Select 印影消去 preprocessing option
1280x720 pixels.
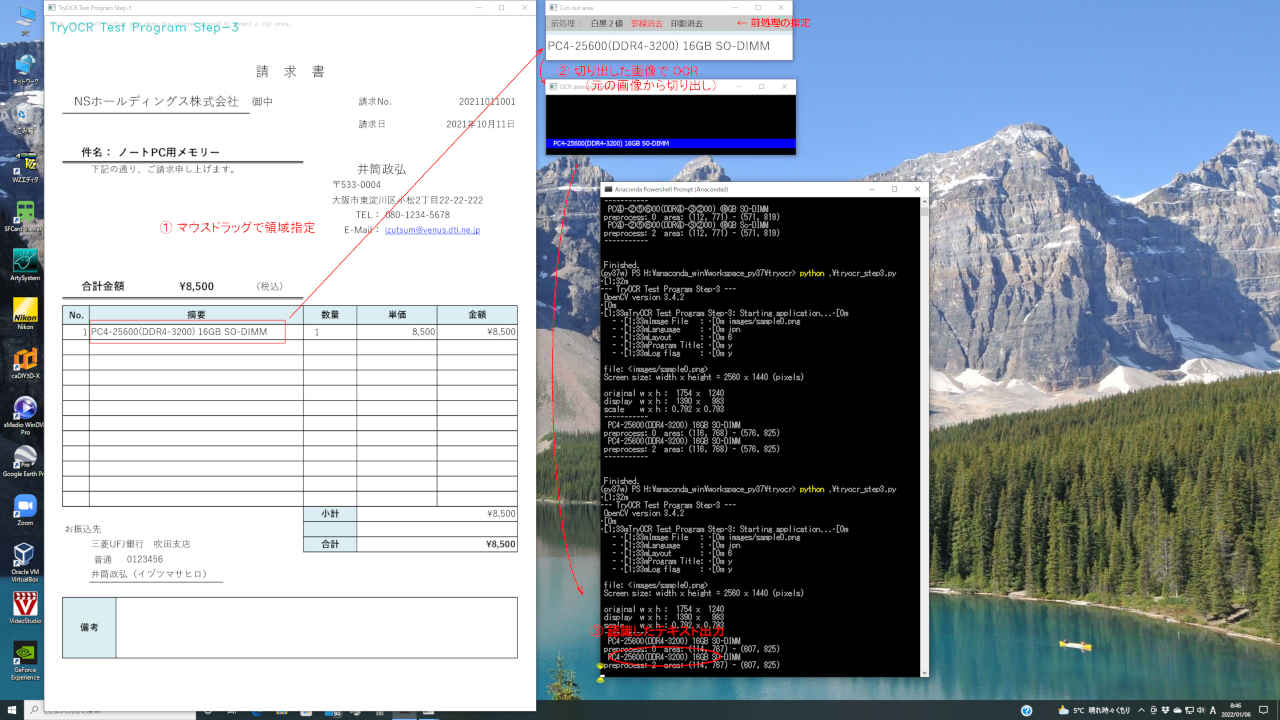[686, 23]
